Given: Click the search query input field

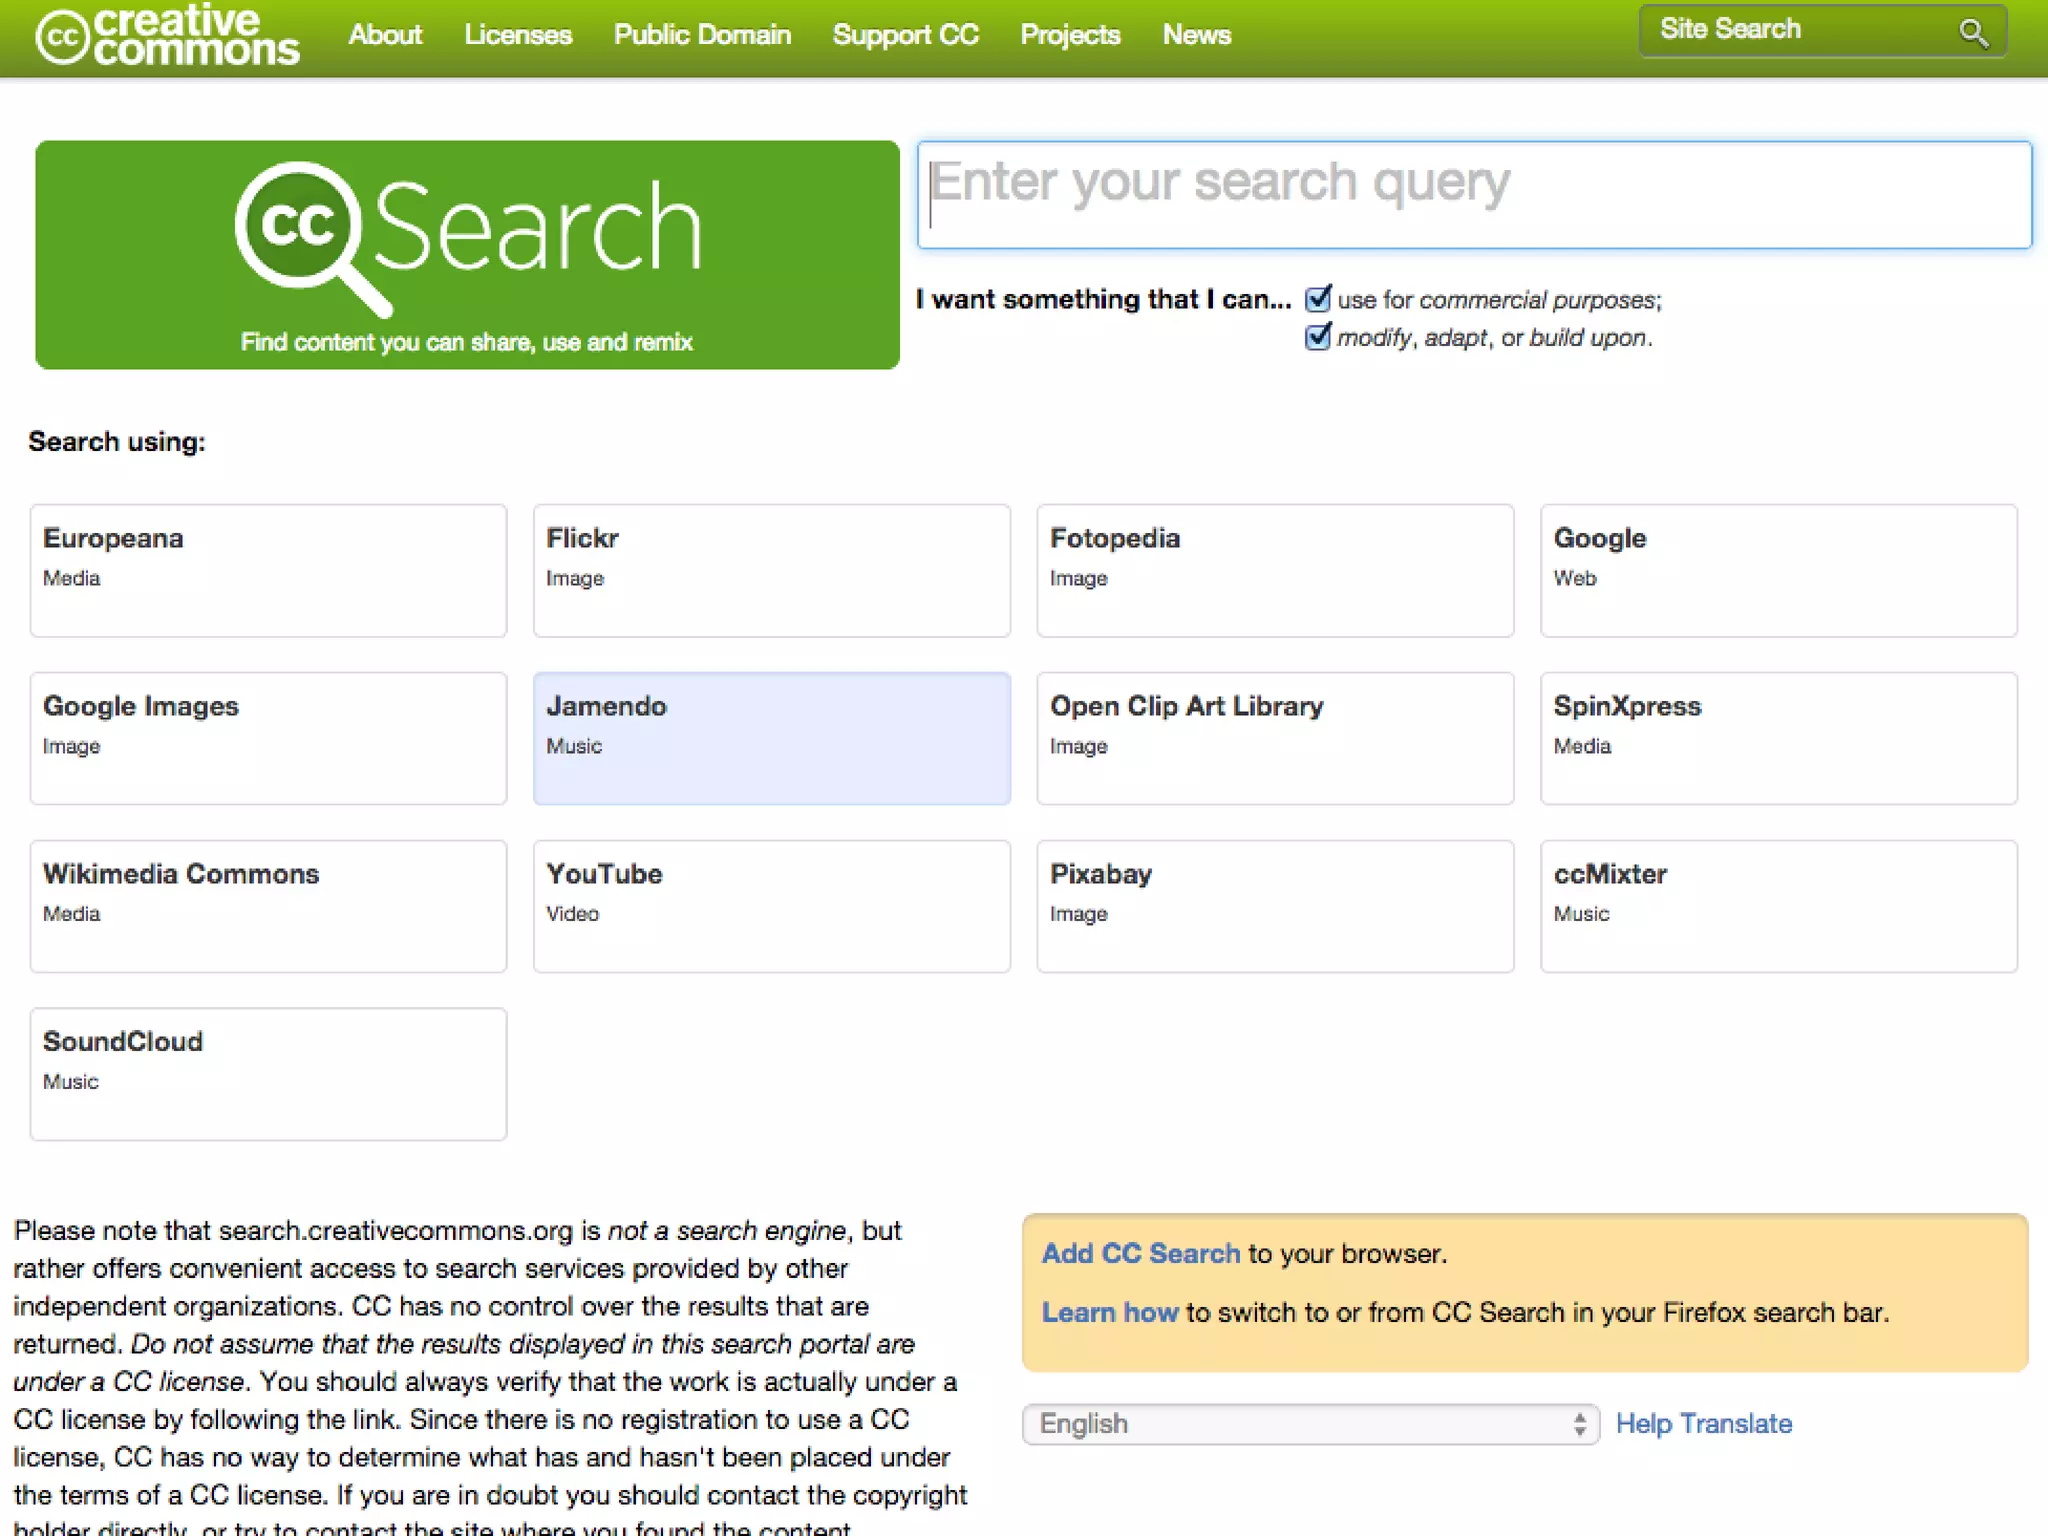Looking at the screenshot, I should pyautogui.click(x=1474, y=195).
